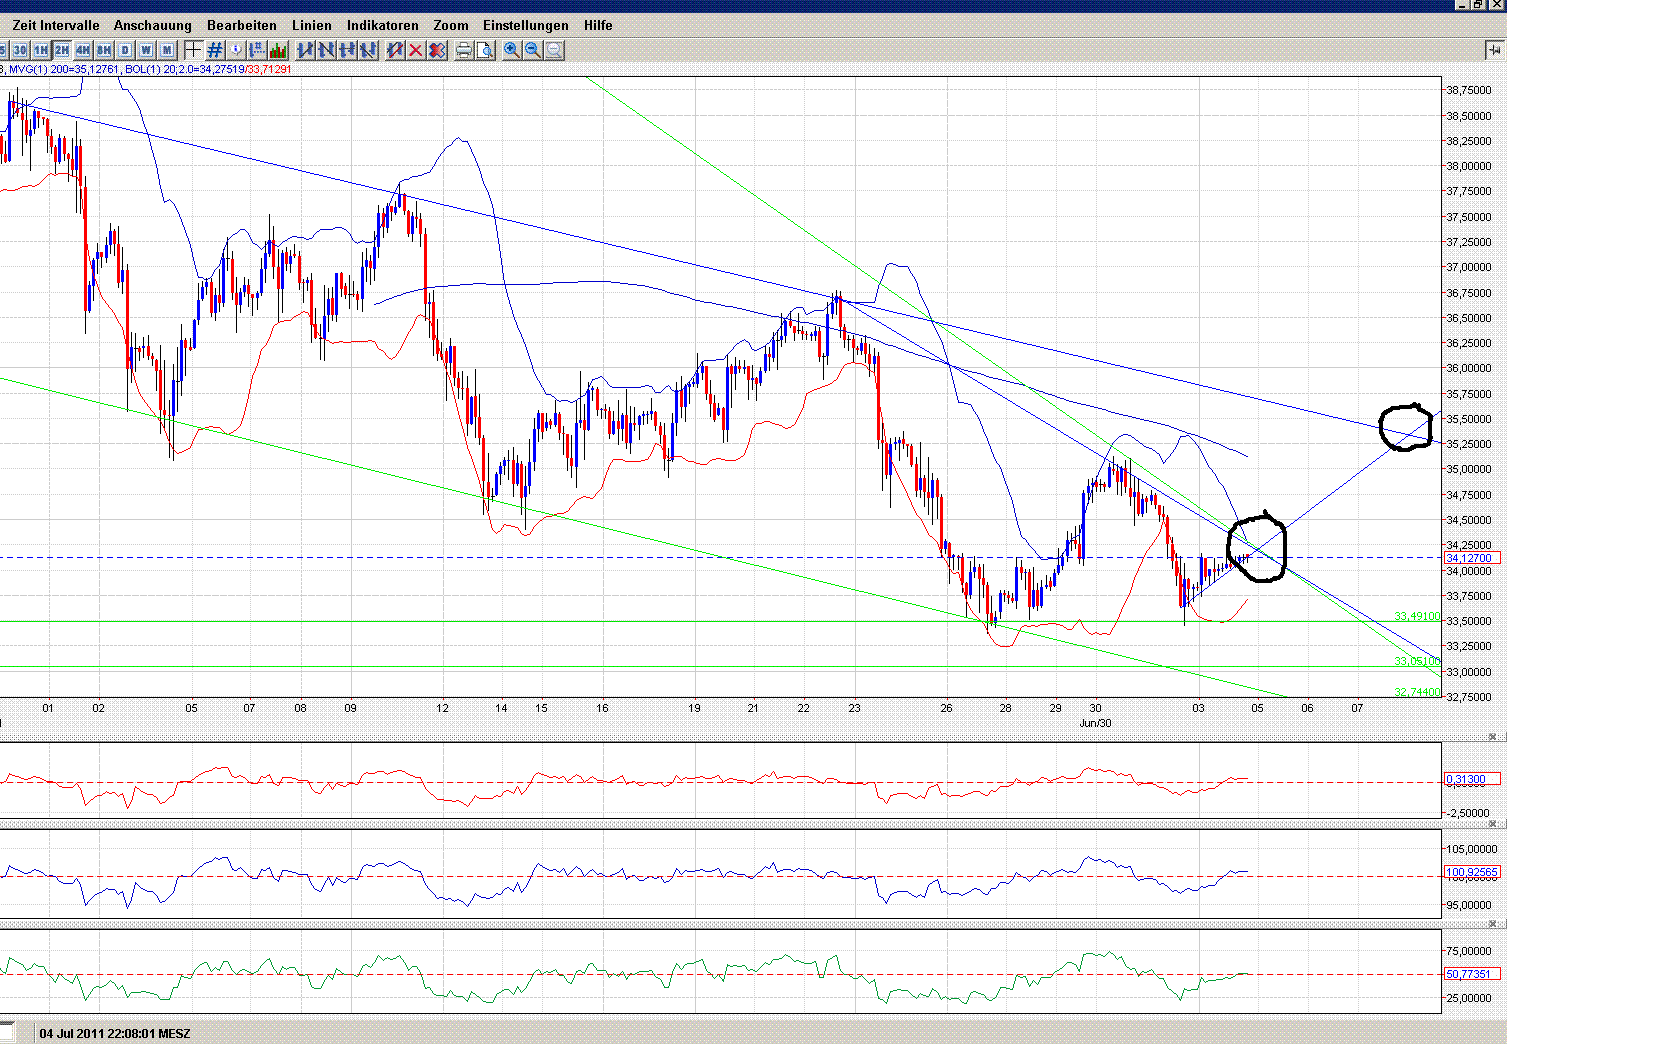The image size is (1680, 1050).
Task: Click the indicator value 0,31300
Action: [x=1472, y=779]
